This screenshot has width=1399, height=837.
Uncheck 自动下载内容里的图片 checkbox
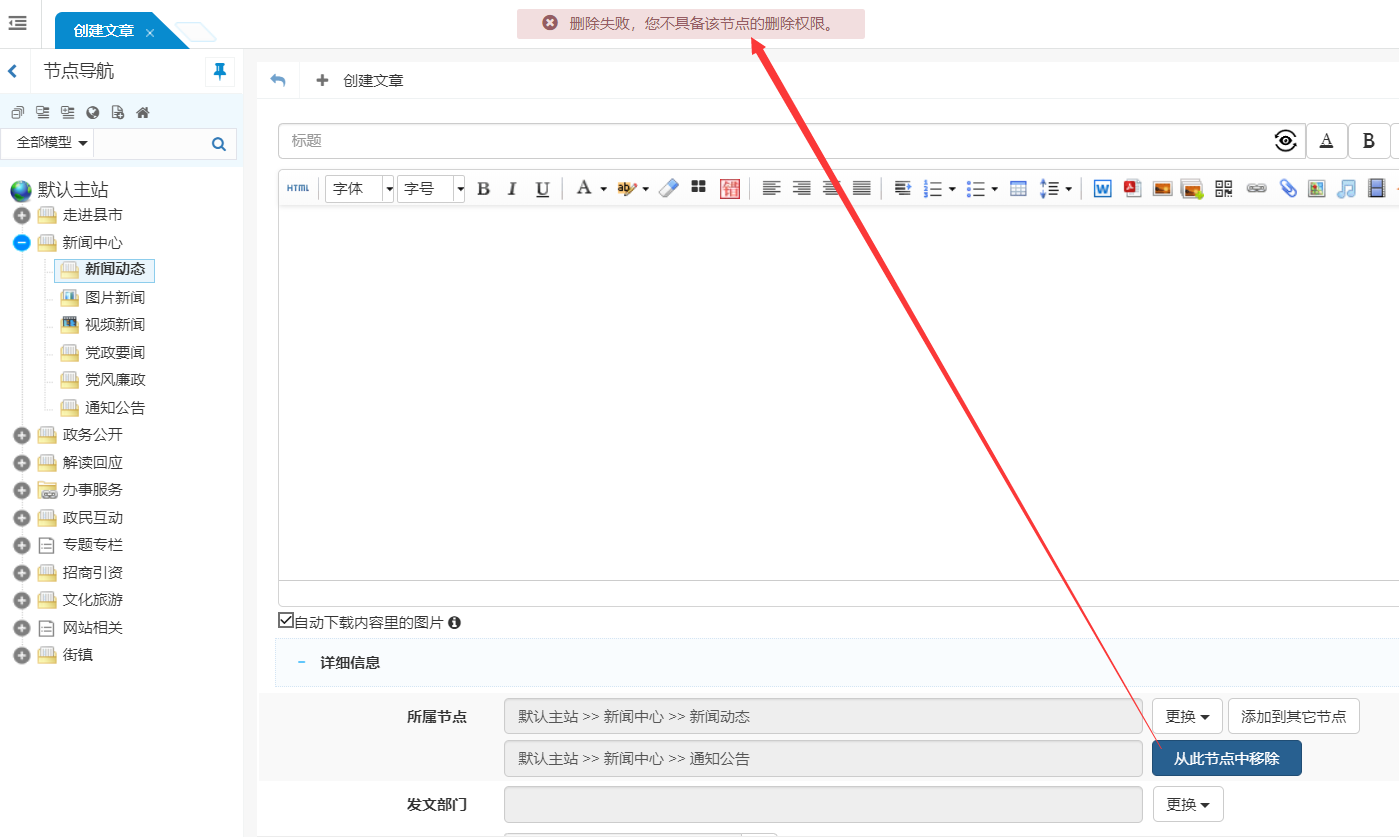pos(286,621)
